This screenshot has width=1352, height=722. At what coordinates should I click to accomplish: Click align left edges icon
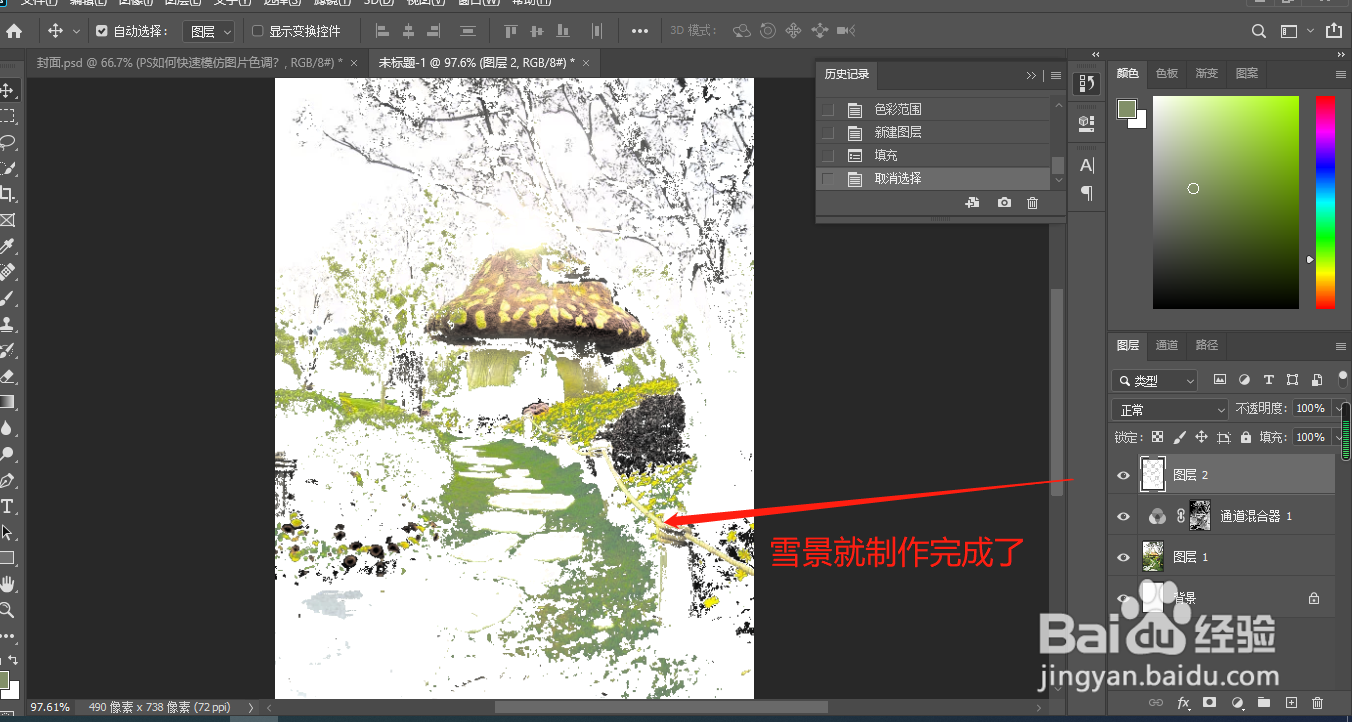381,31
